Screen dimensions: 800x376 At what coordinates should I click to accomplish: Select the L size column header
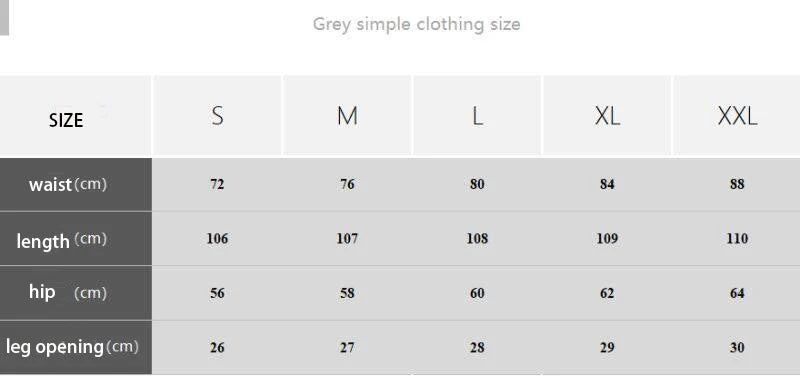[477, 115]
